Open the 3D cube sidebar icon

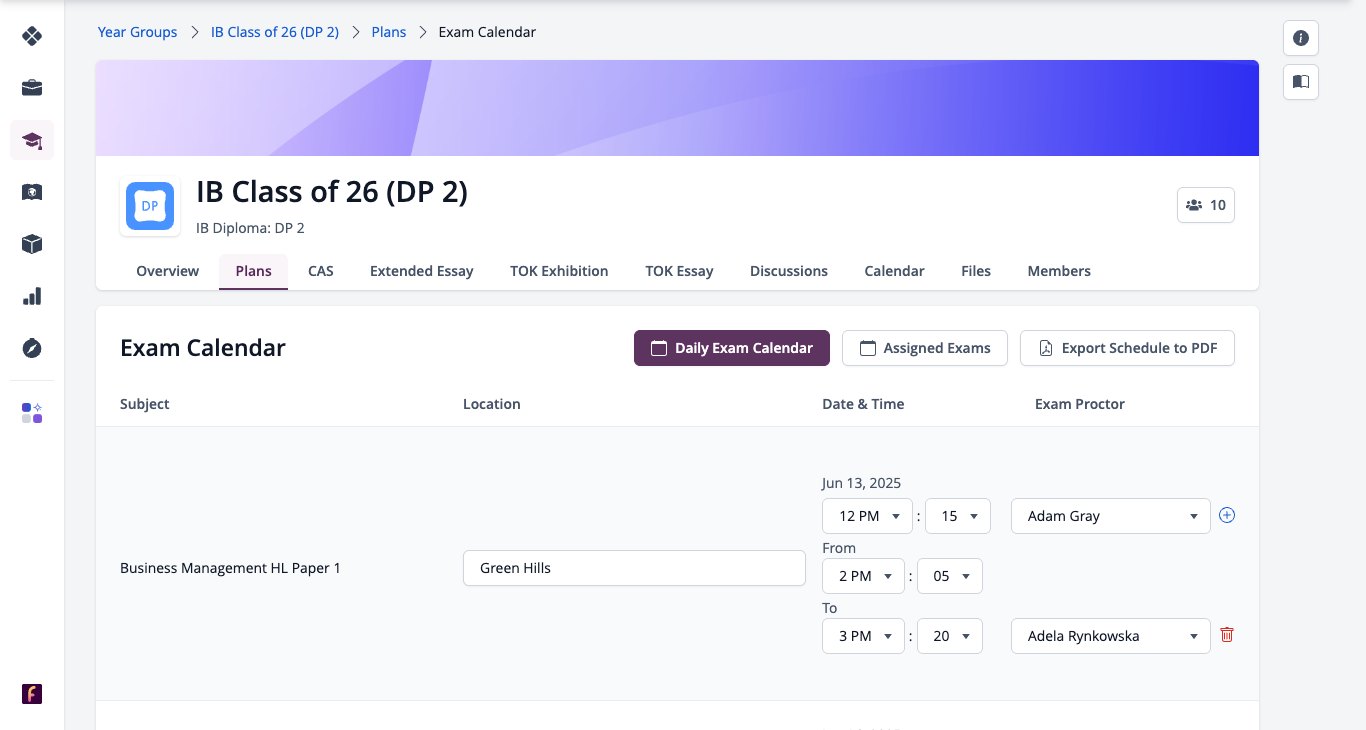(x=32, y=244)
